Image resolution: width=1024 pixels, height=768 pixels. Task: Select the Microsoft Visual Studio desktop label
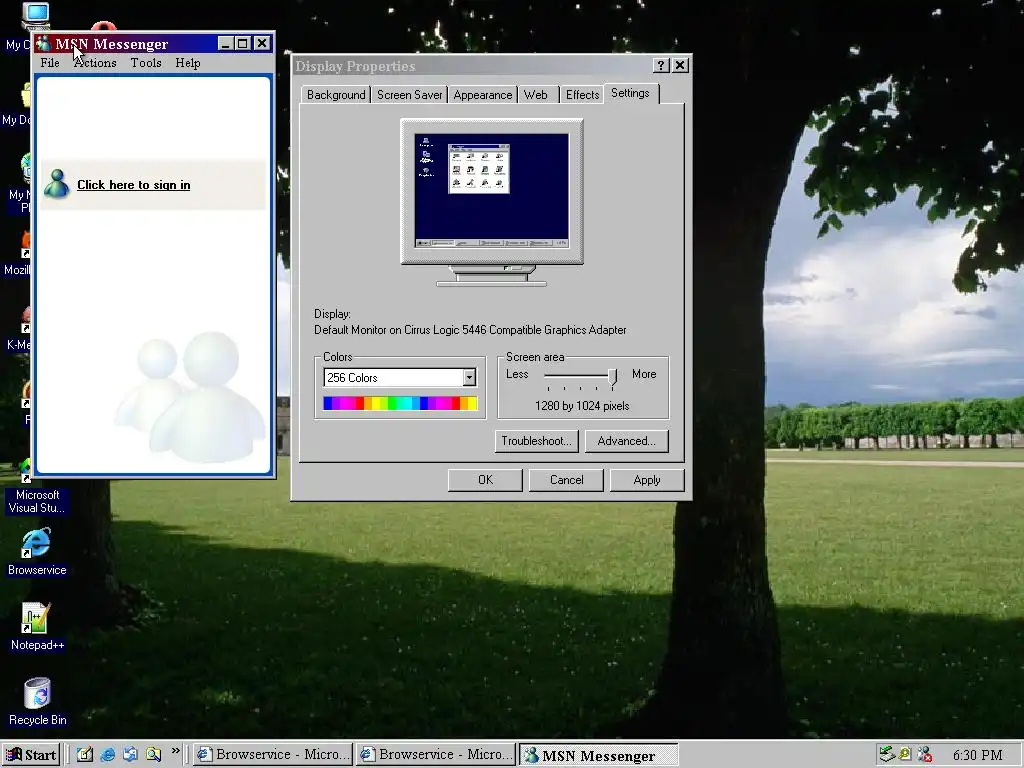click(37, 502)
